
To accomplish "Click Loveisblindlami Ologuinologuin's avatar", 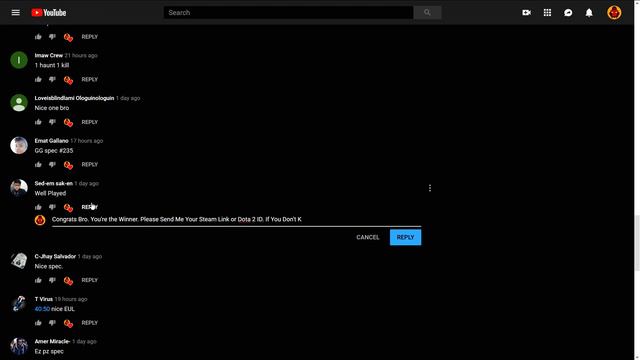I will (19, 103).
